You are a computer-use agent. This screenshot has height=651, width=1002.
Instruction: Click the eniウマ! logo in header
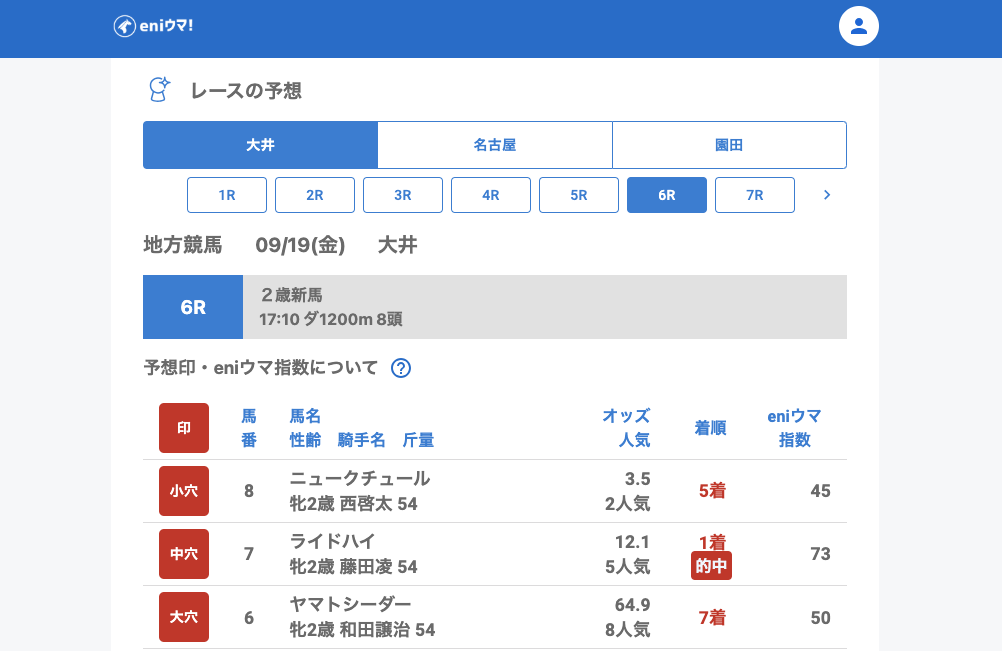153,26
